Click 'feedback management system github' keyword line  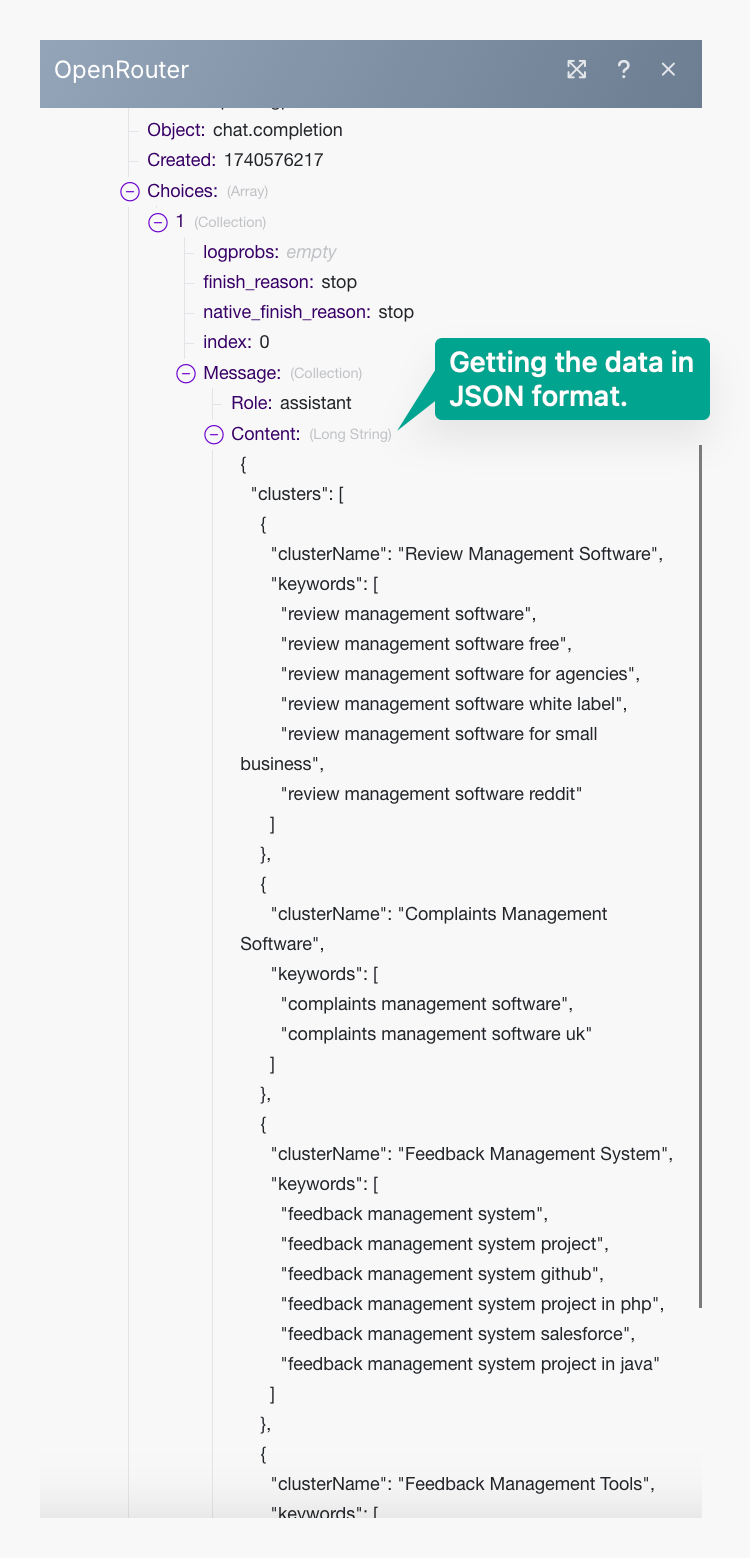[x=442, y=1274]
